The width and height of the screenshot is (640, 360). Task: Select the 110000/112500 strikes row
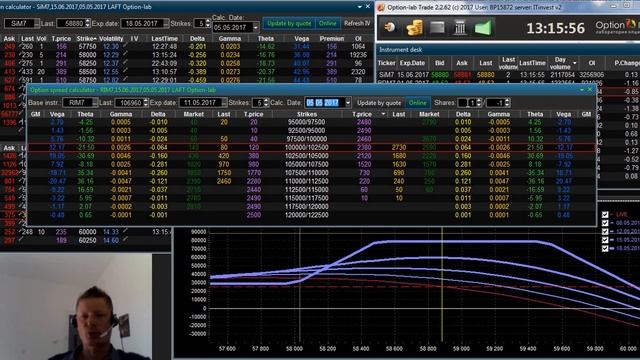pos(311,181)
